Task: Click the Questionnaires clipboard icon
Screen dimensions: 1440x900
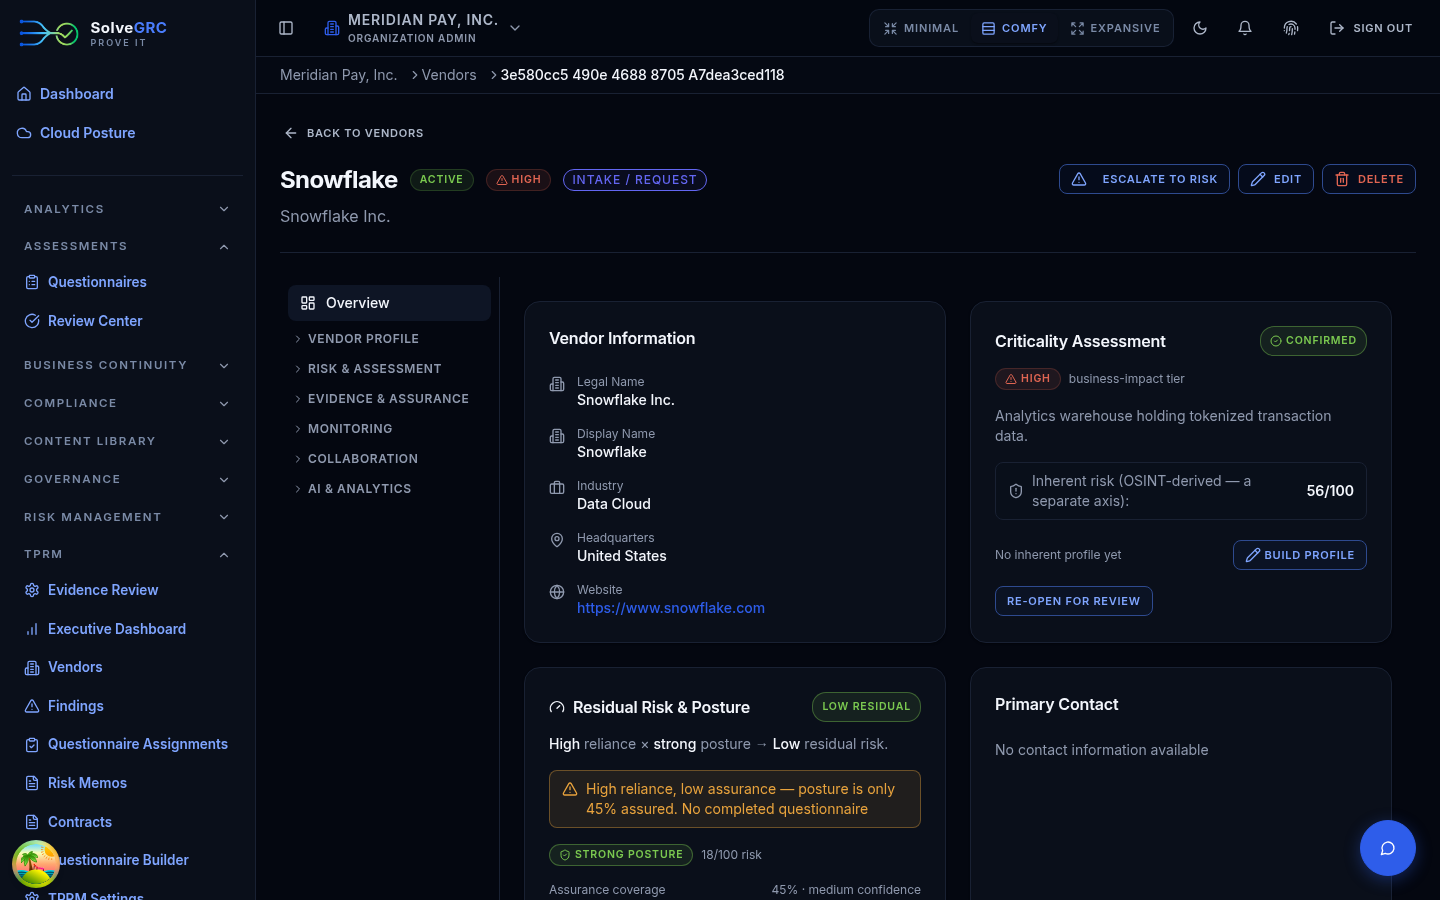Action: tap(32, 282)
